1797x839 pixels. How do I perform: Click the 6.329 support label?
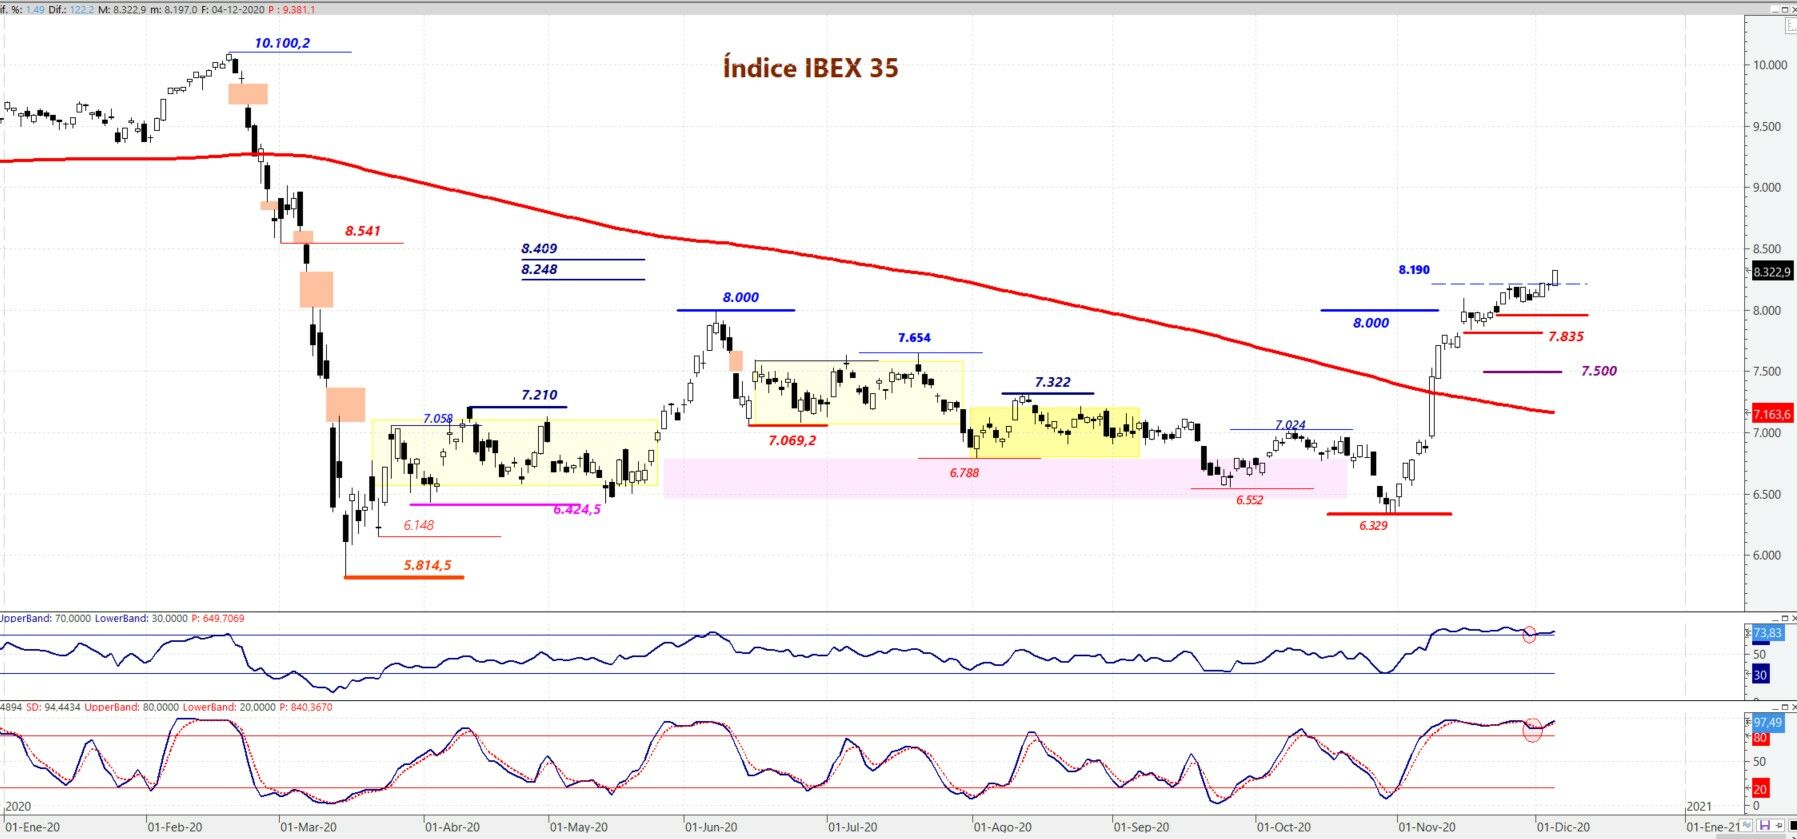click(x=1373, y=525)
